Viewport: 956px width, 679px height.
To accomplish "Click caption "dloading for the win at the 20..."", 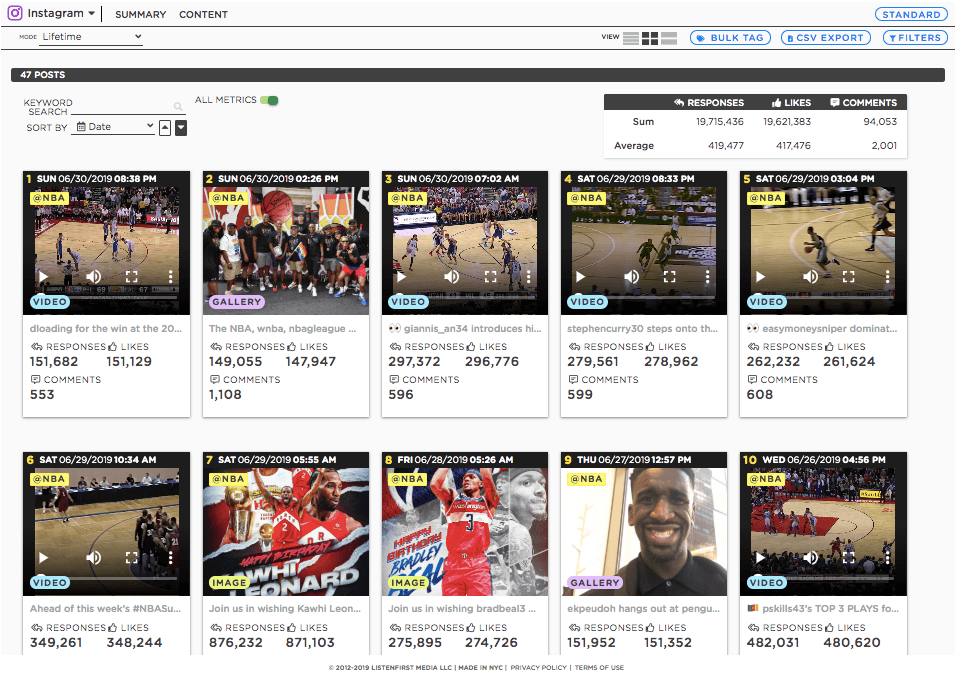I will (105, 329).
